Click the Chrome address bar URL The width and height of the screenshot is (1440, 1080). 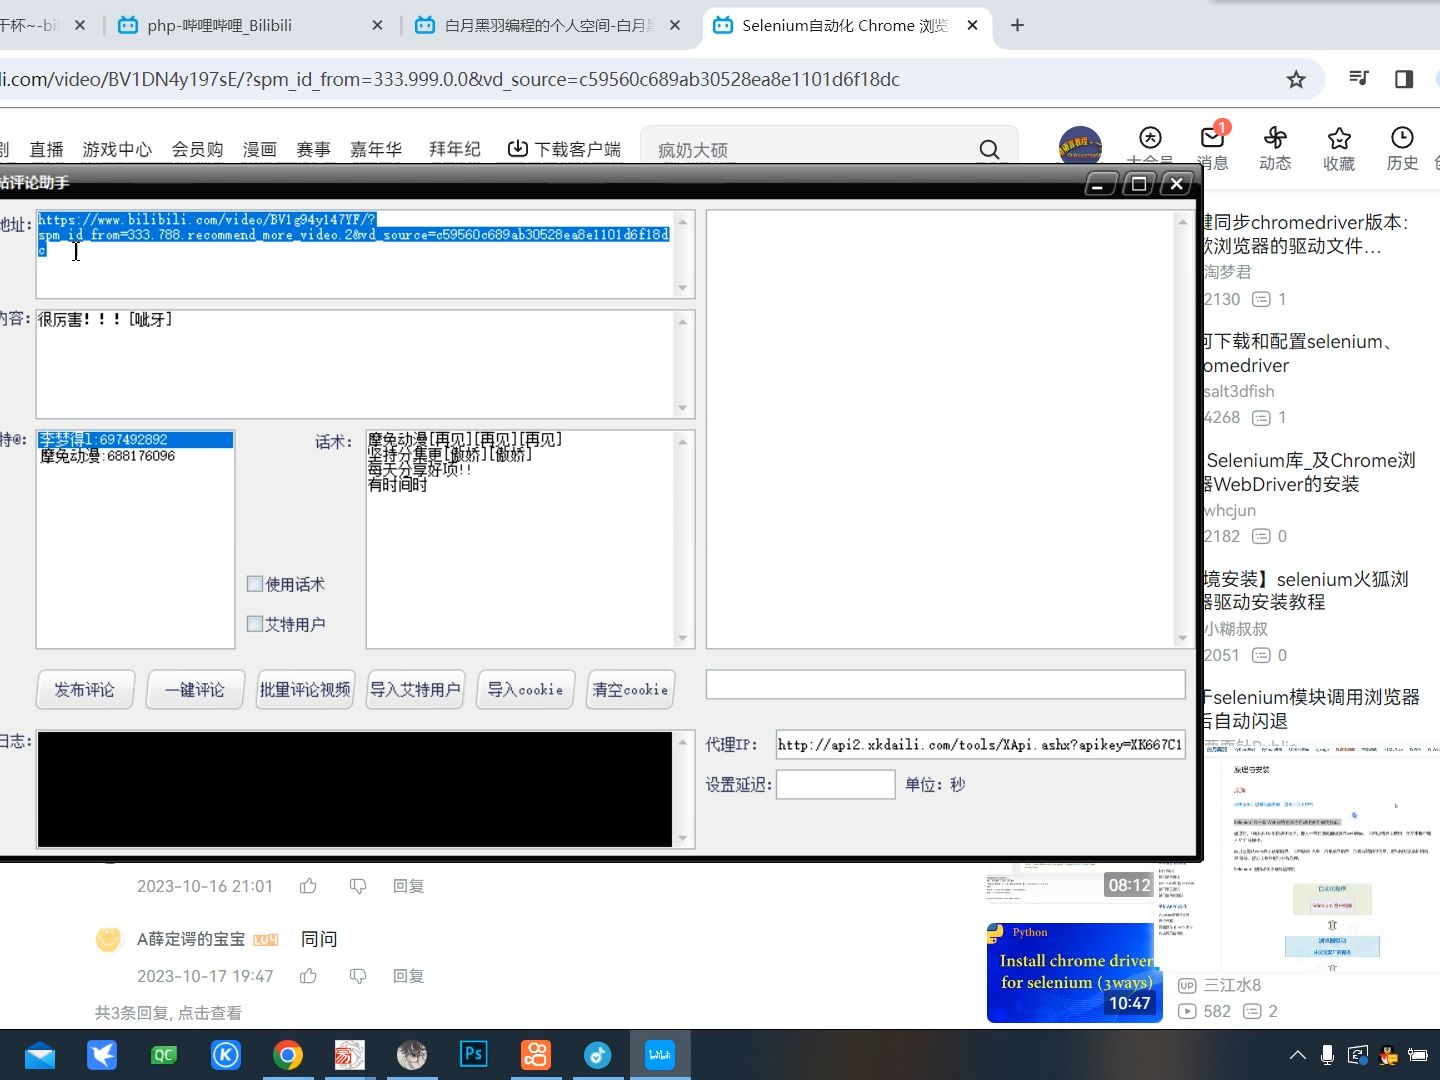coord(450,80)
